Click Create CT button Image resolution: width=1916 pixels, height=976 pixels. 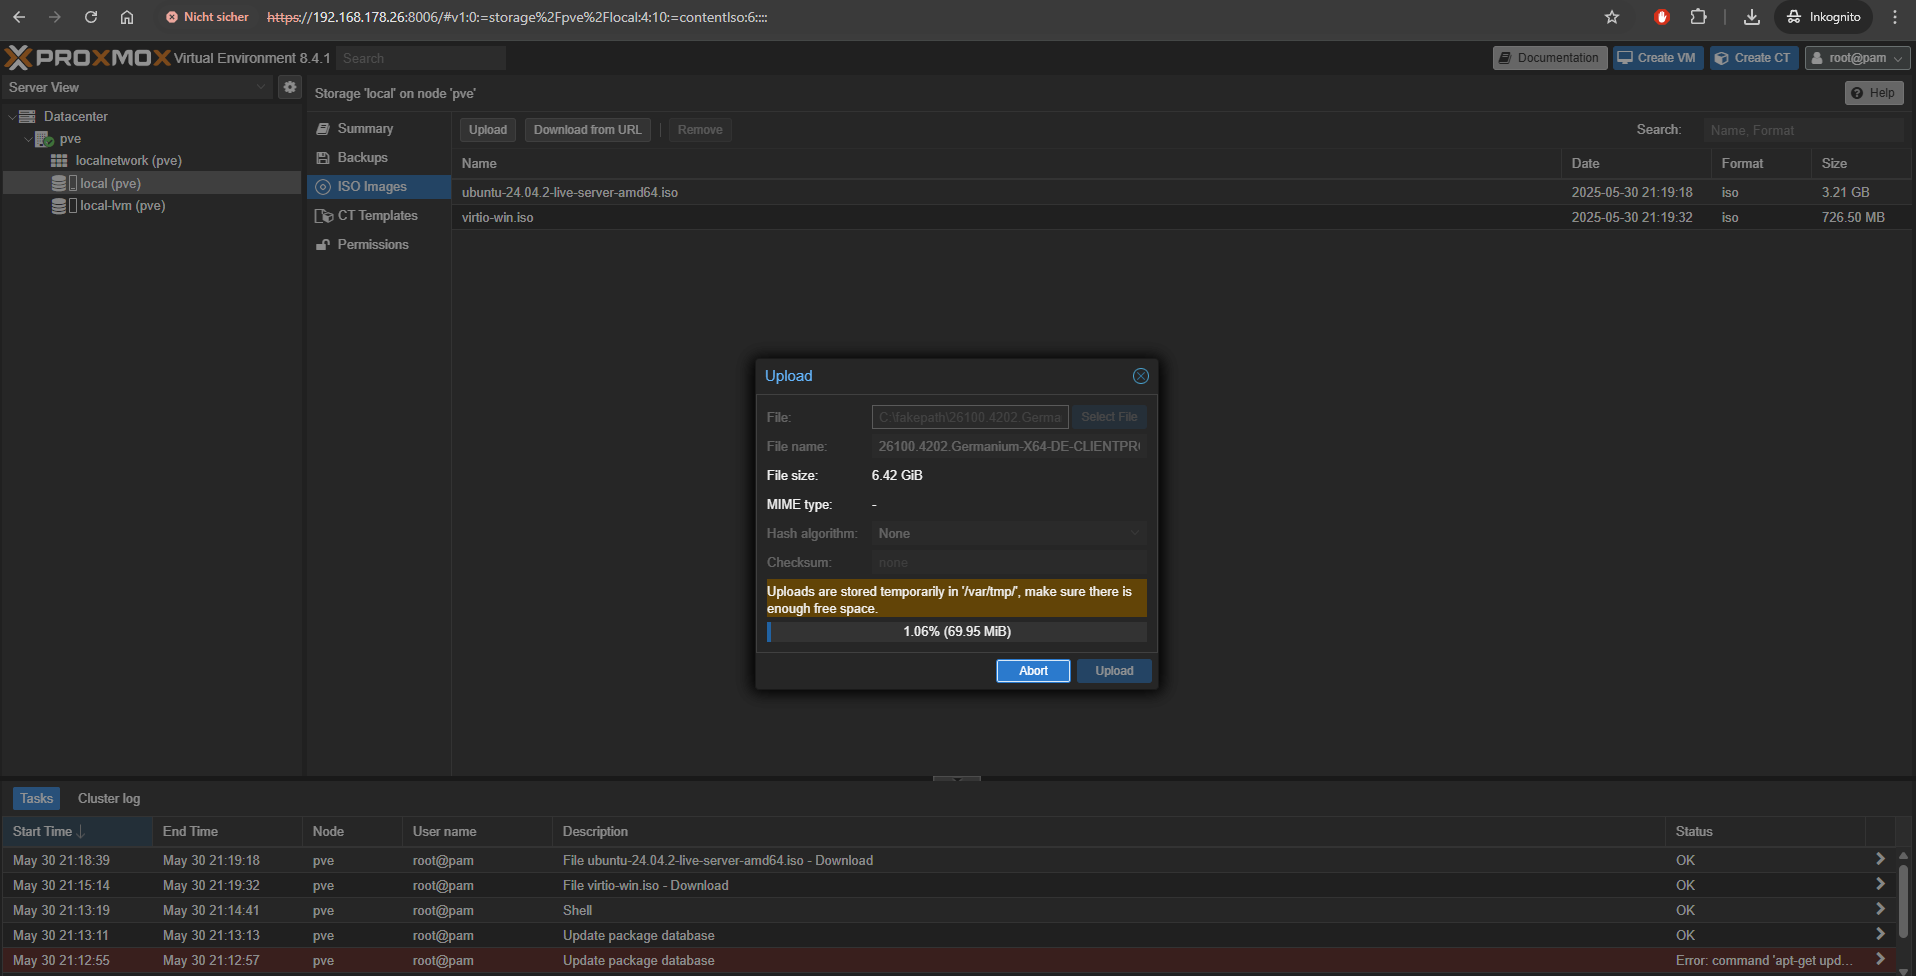coord(1754,58)
